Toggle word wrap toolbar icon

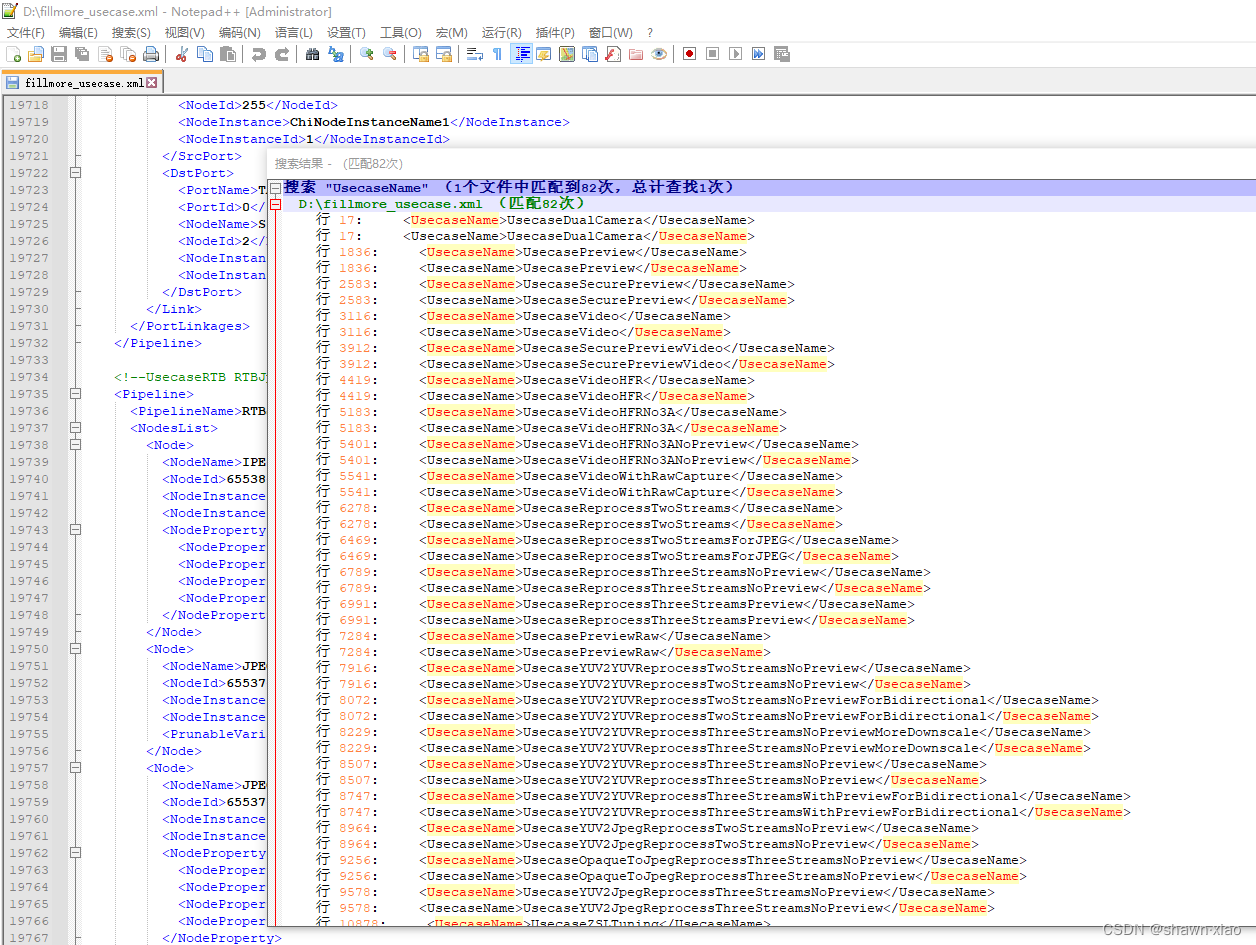475,54
